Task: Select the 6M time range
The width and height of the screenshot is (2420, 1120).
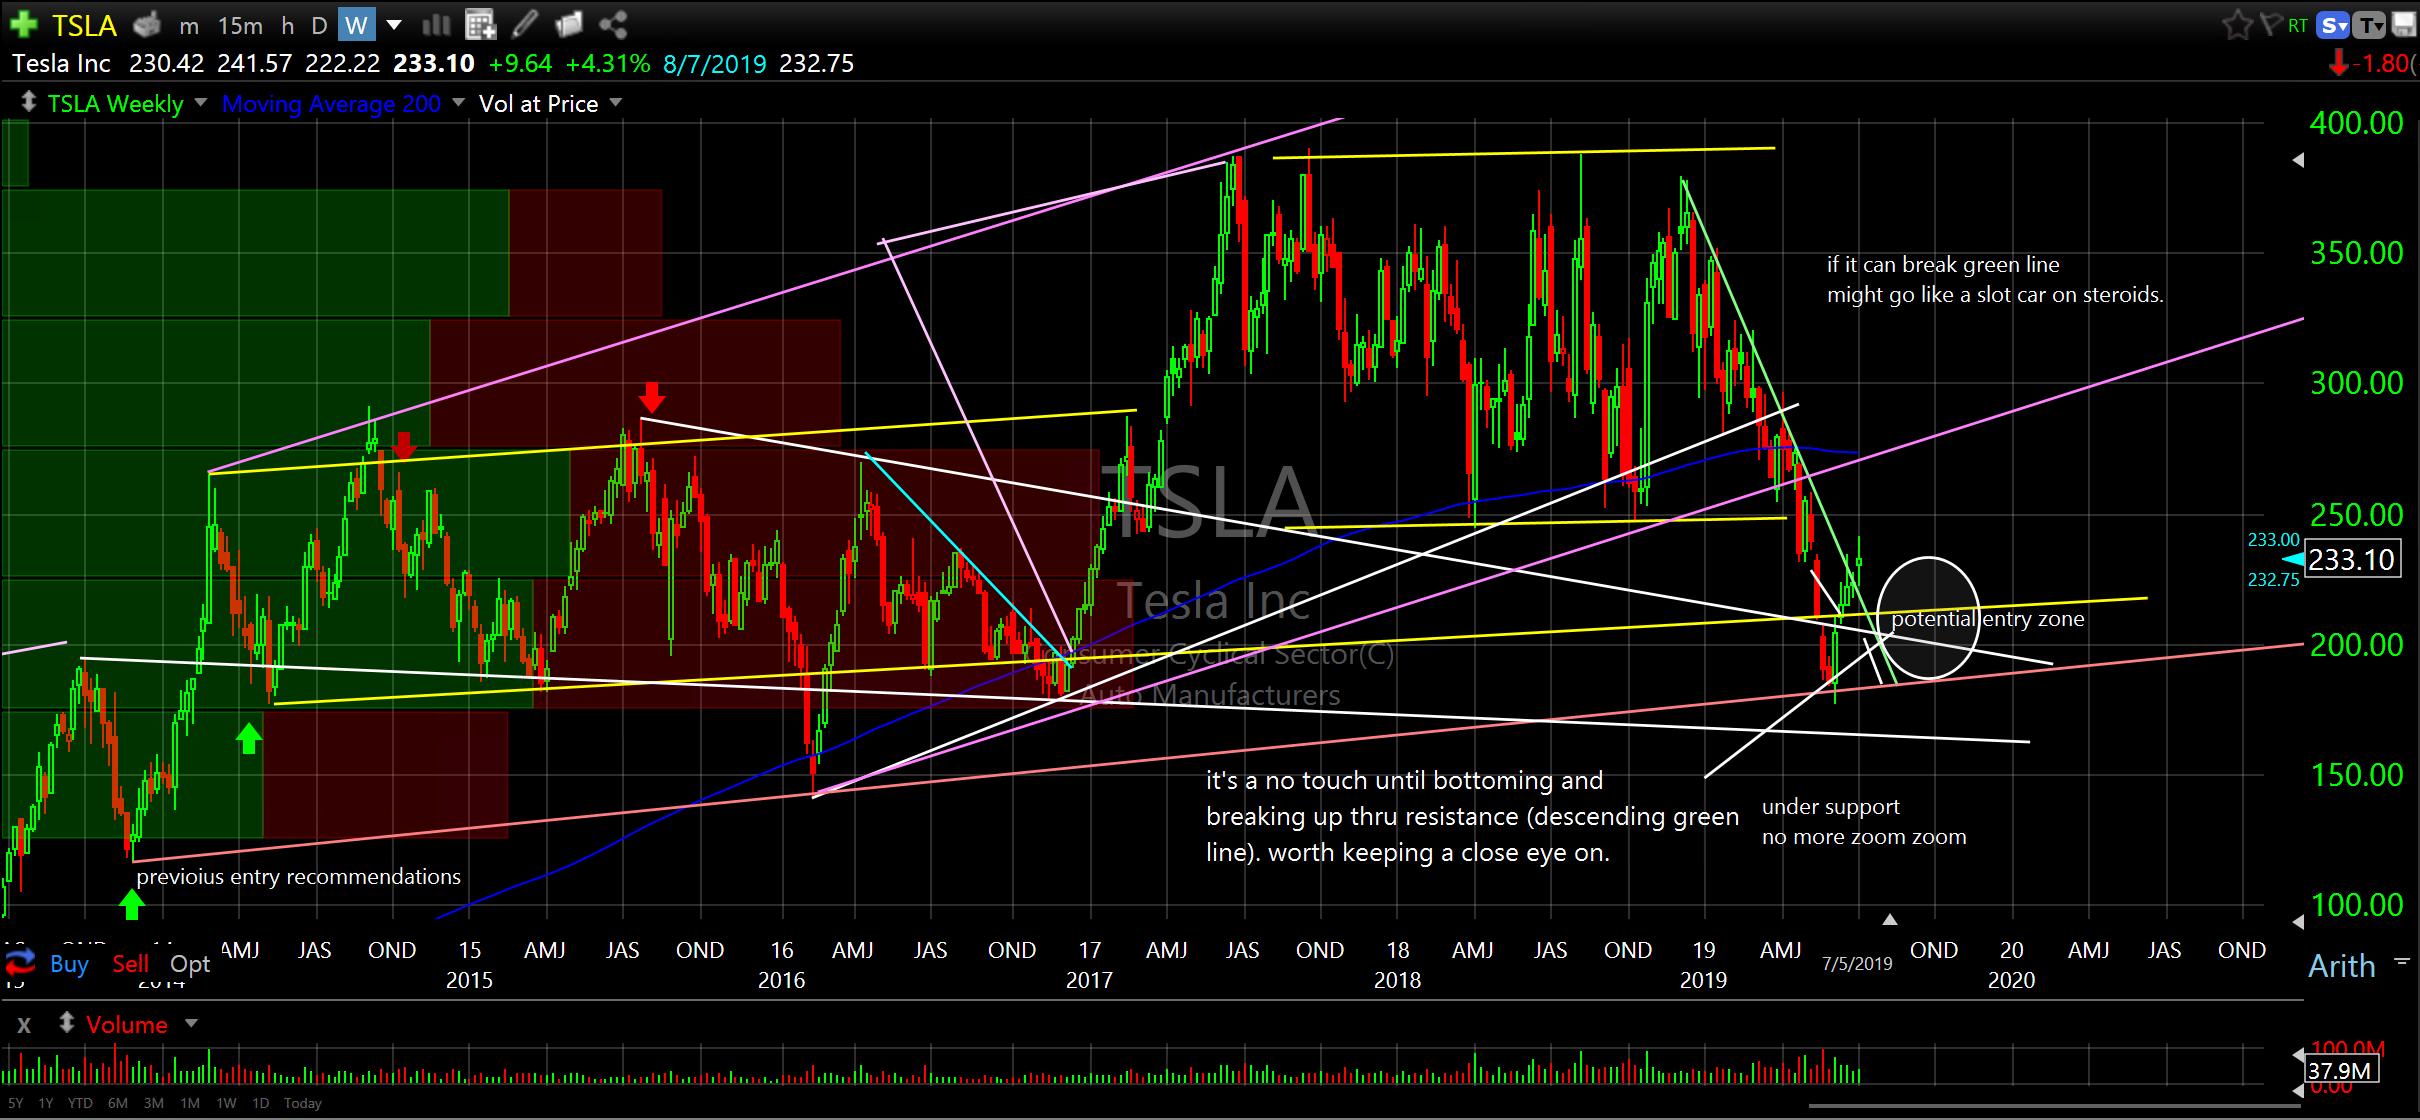Action: [x=118, y=1103]
